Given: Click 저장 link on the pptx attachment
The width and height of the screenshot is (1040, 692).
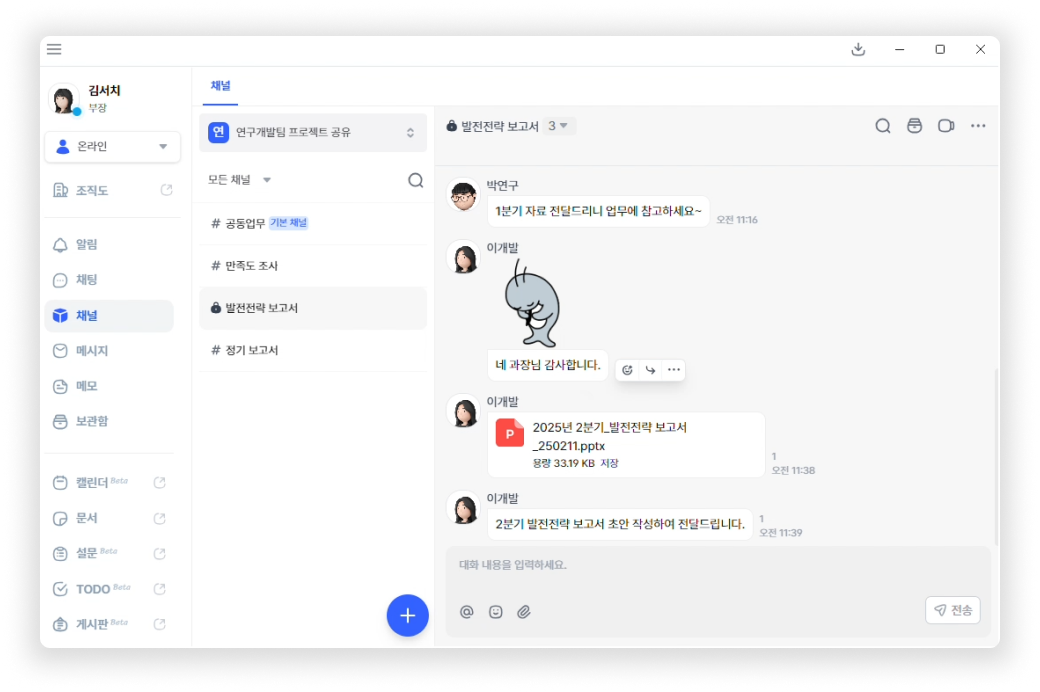Looking at the screenshot, I should pos(609,463).
